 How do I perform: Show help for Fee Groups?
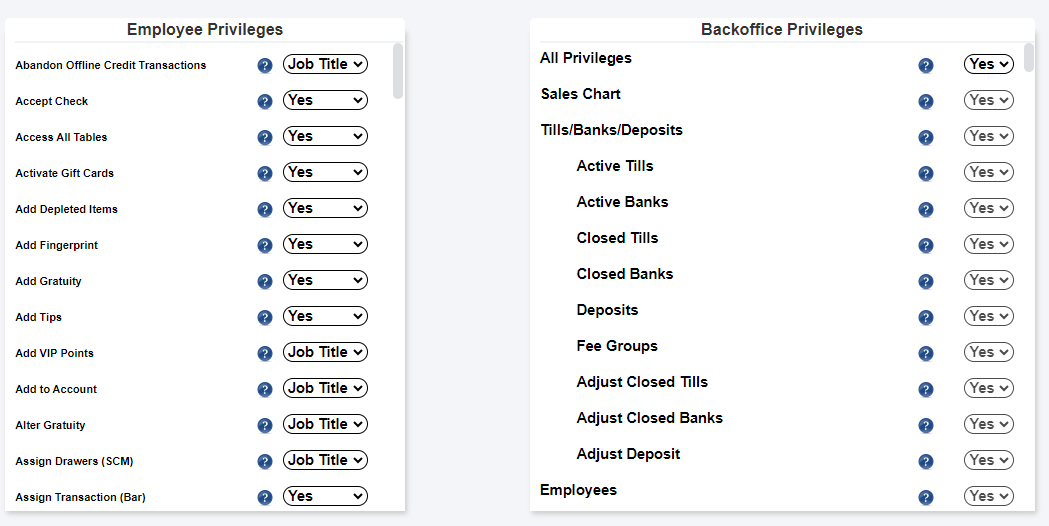coord(926,354)
